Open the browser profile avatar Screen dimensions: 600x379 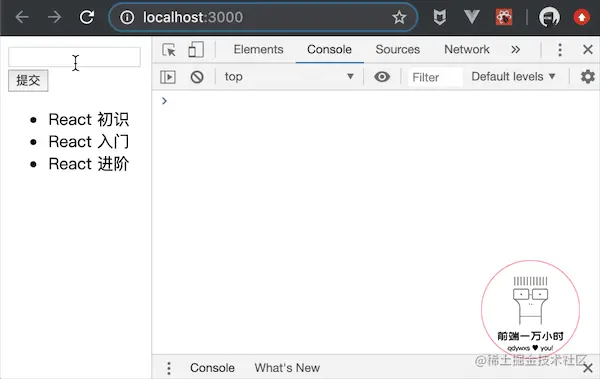coord(549,17)
